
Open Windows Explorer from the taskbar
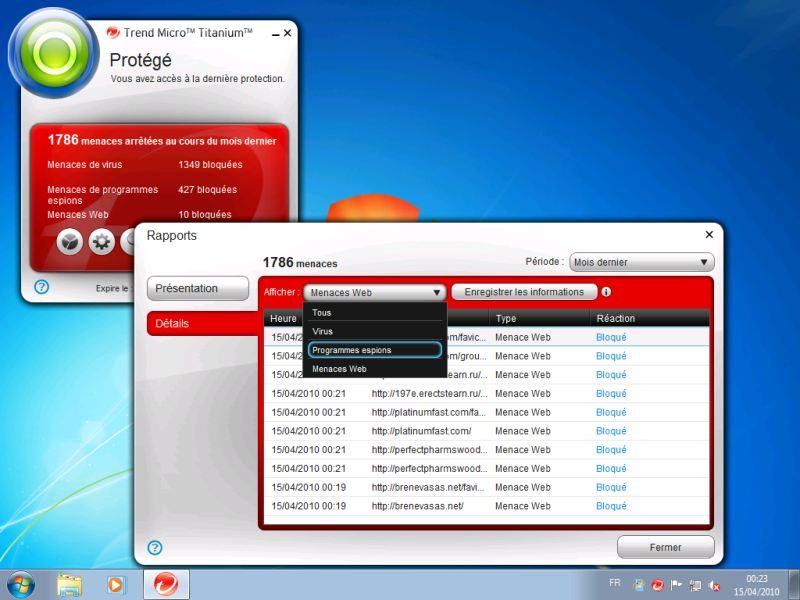click(71, 584)
